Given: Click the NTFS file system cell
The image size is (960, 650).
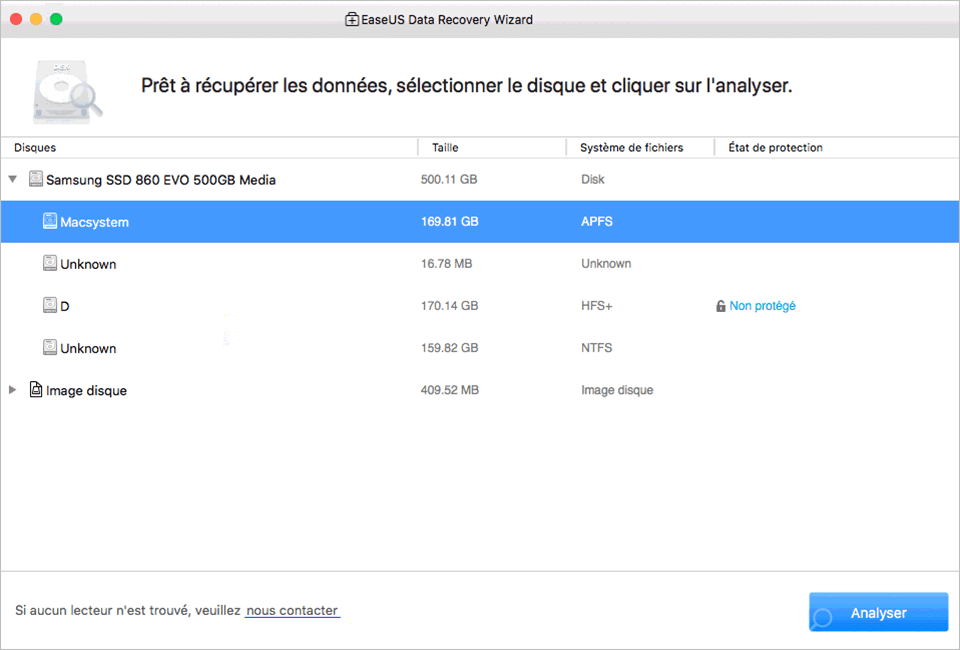Looking at the screenshot, I should 597,348.
